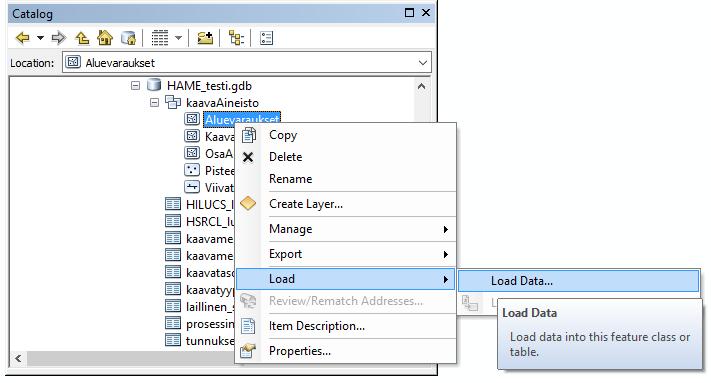711x383 pixels.
Task: Select HAME_testi.gdb geodatabase
Action: [x=209, y=86]
